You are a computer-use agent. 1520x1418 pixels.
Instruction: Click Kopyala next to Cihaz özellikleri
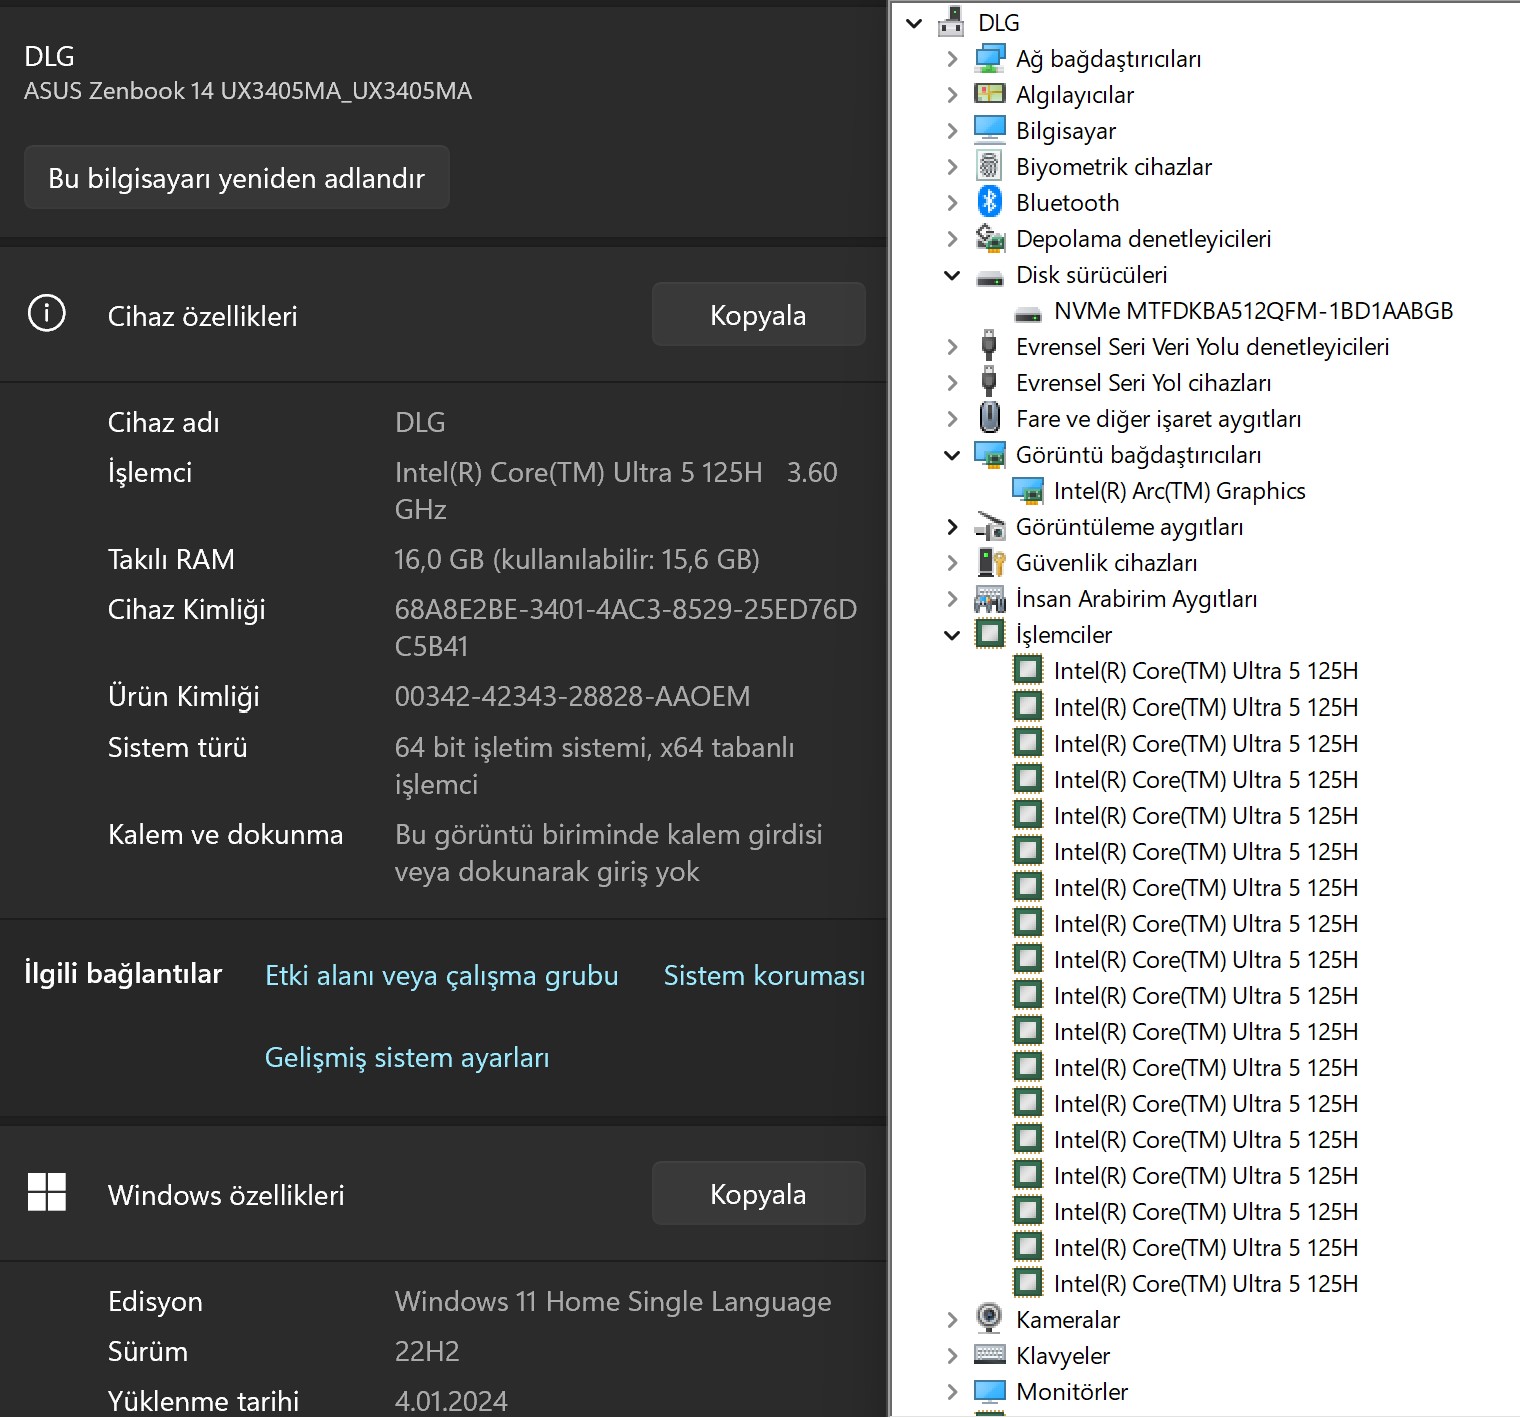coord(758,315)
